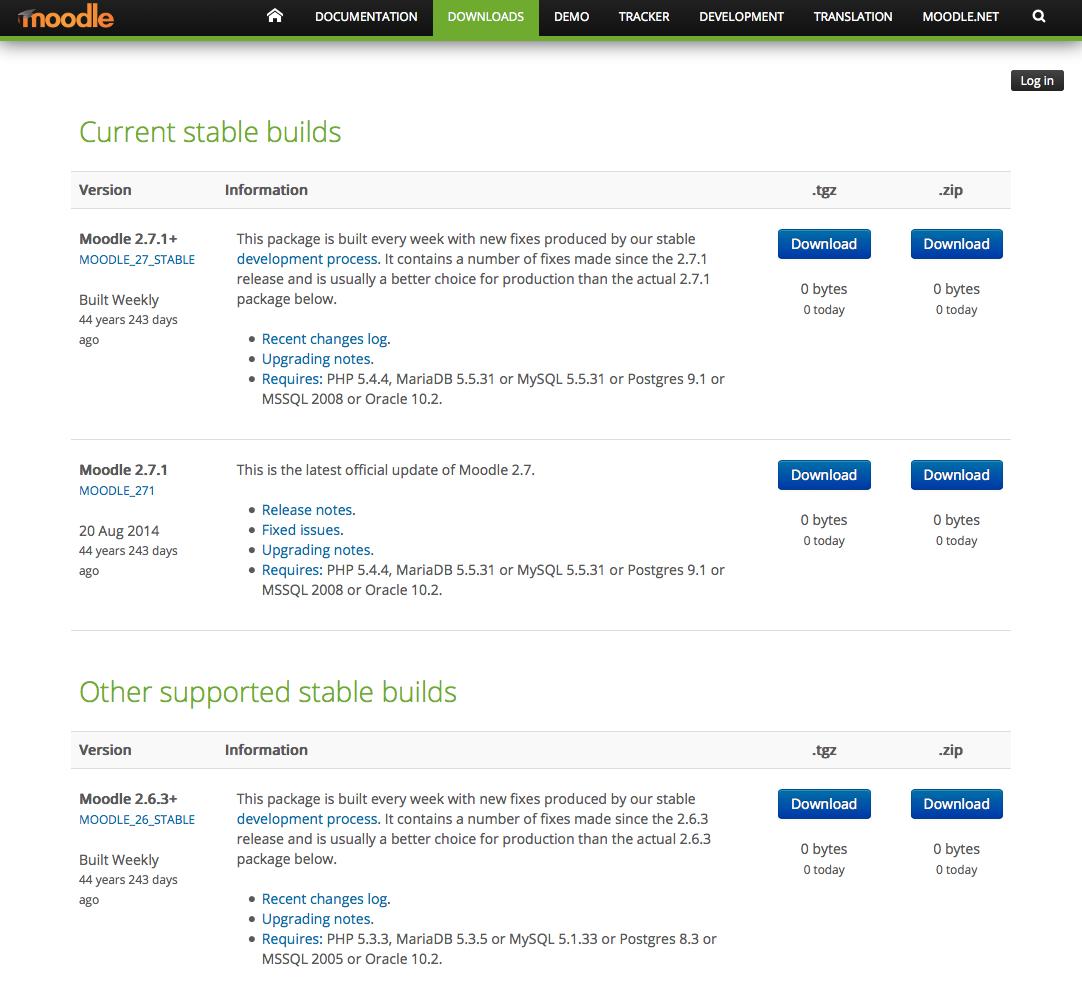Open the MOODLE_26_STABLE link
The width and height of the screenshot is (1082, 997).
(x=137, y=820)
